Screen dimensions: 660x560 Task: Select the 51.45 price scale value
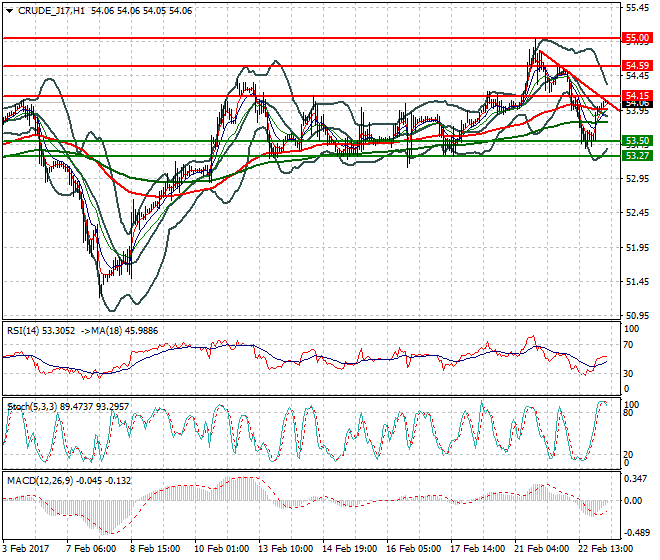(x=637, y=282)
